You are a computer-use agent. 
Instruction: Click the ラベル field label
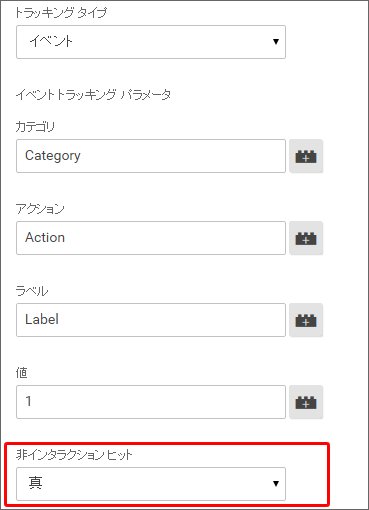click(32, 291)
